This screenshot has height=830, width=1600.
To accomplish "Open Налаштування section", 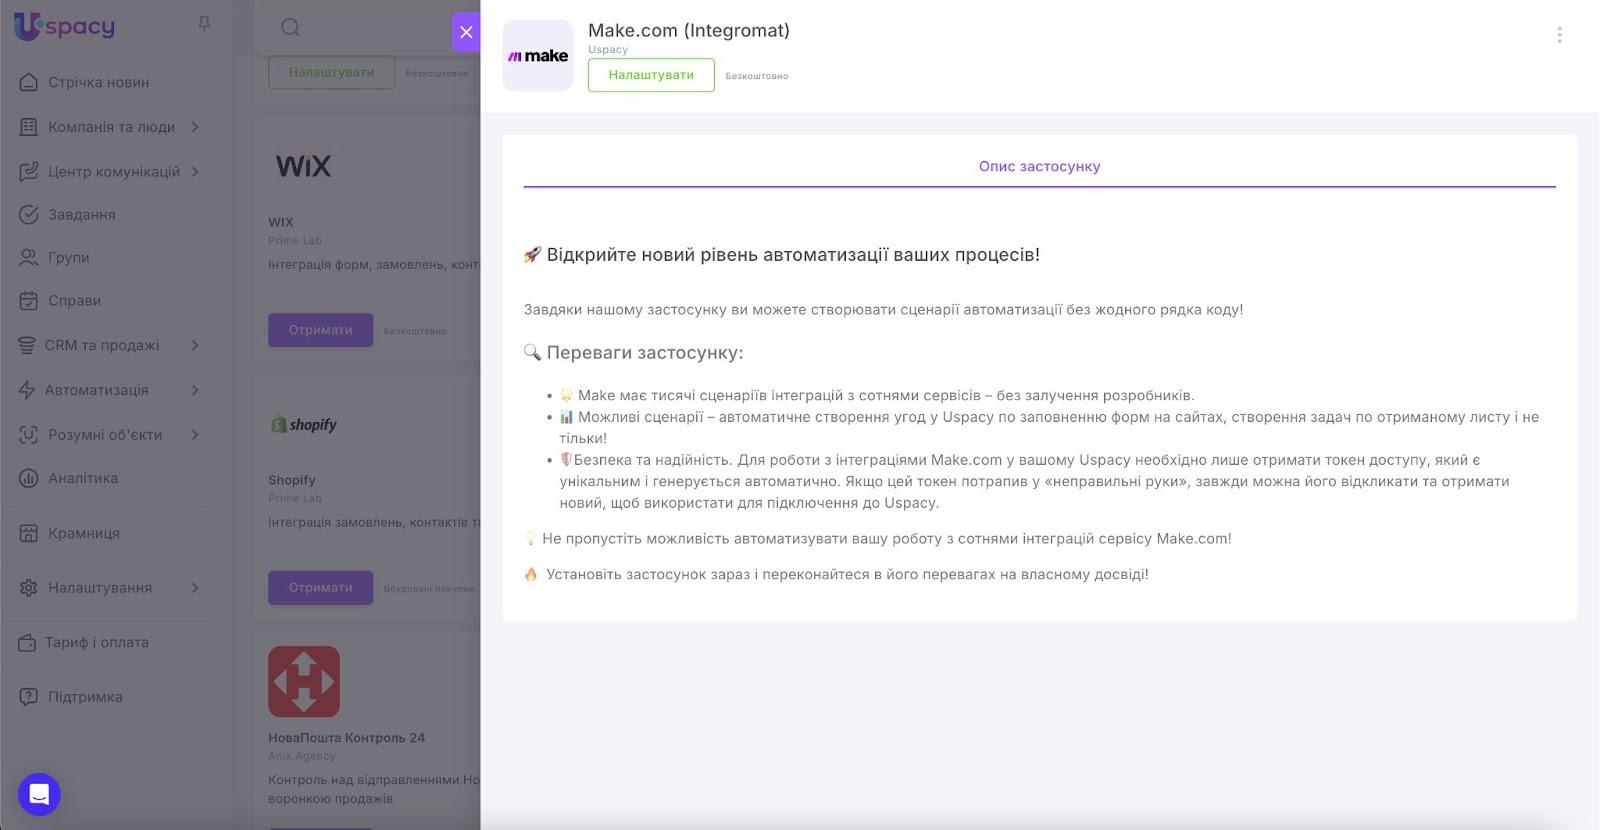I will (x=100, y=588).
